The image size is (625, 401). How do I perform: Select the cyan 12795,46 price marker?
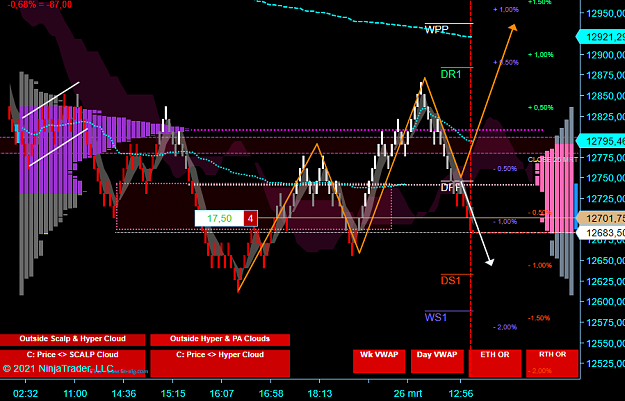(x=600, y=141)
